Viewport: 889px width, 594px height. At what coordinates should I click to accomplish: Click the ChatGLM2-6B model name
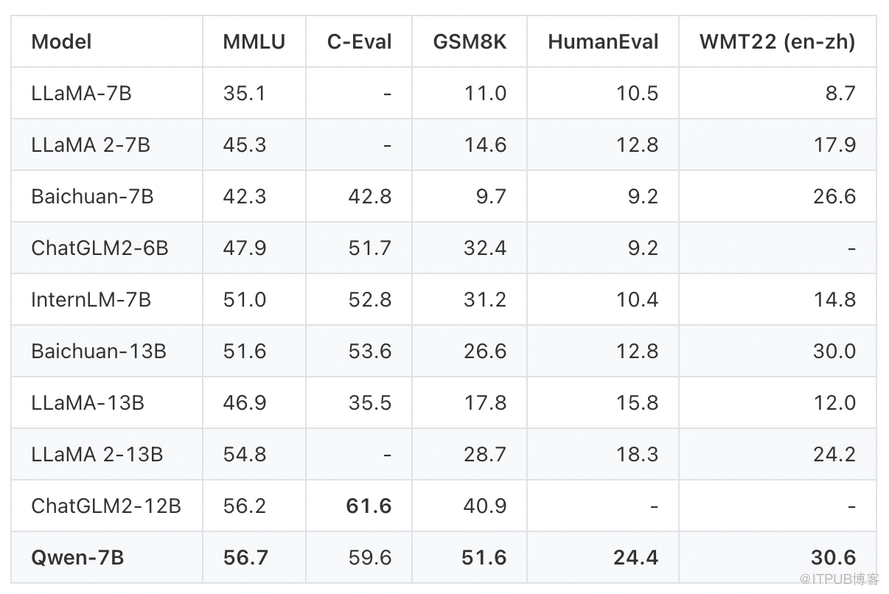pyautogui.click(x=100, y=248)
